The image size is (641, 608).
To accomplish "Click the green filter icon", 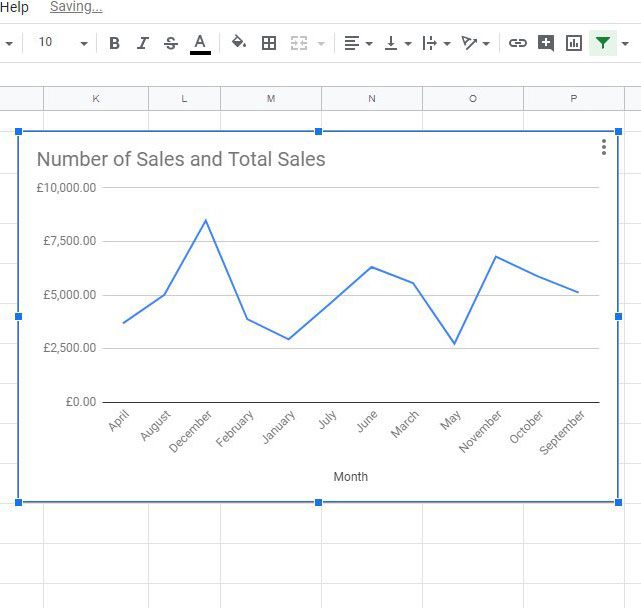I will coord(602,43).
